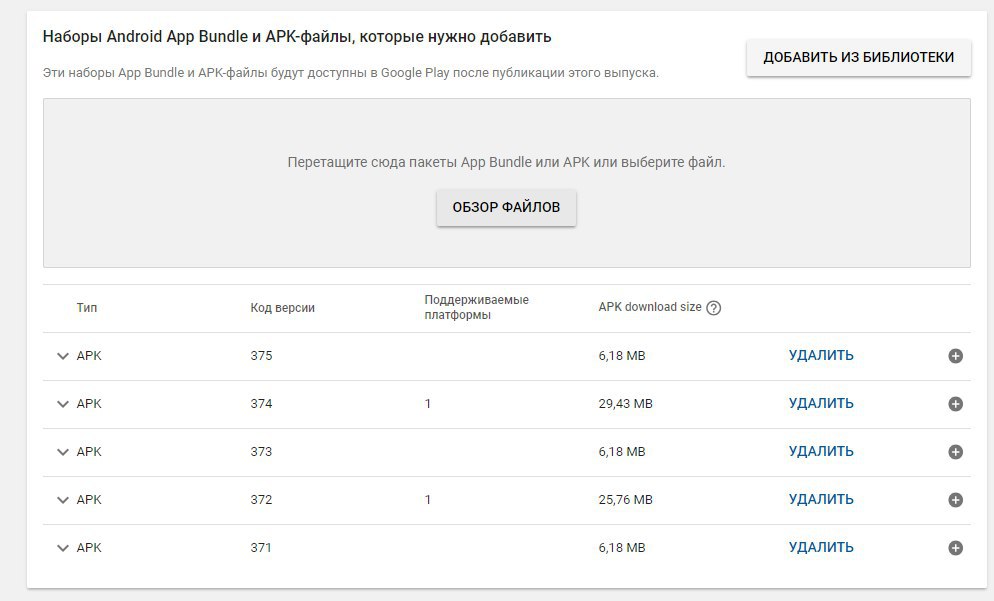Expand the APK row with version 375
The image size is (994, 601).
coord(63,356)
